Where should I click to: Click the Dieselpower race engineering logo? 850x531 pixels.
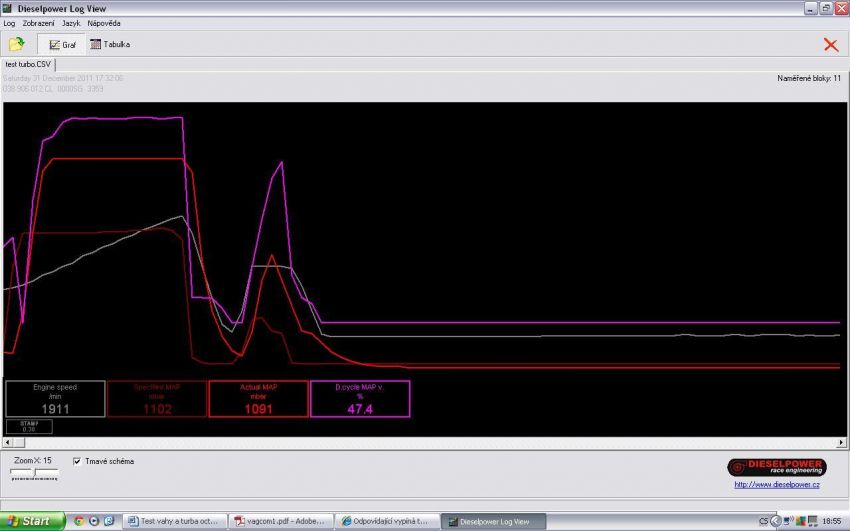click(x=776, y=467)
